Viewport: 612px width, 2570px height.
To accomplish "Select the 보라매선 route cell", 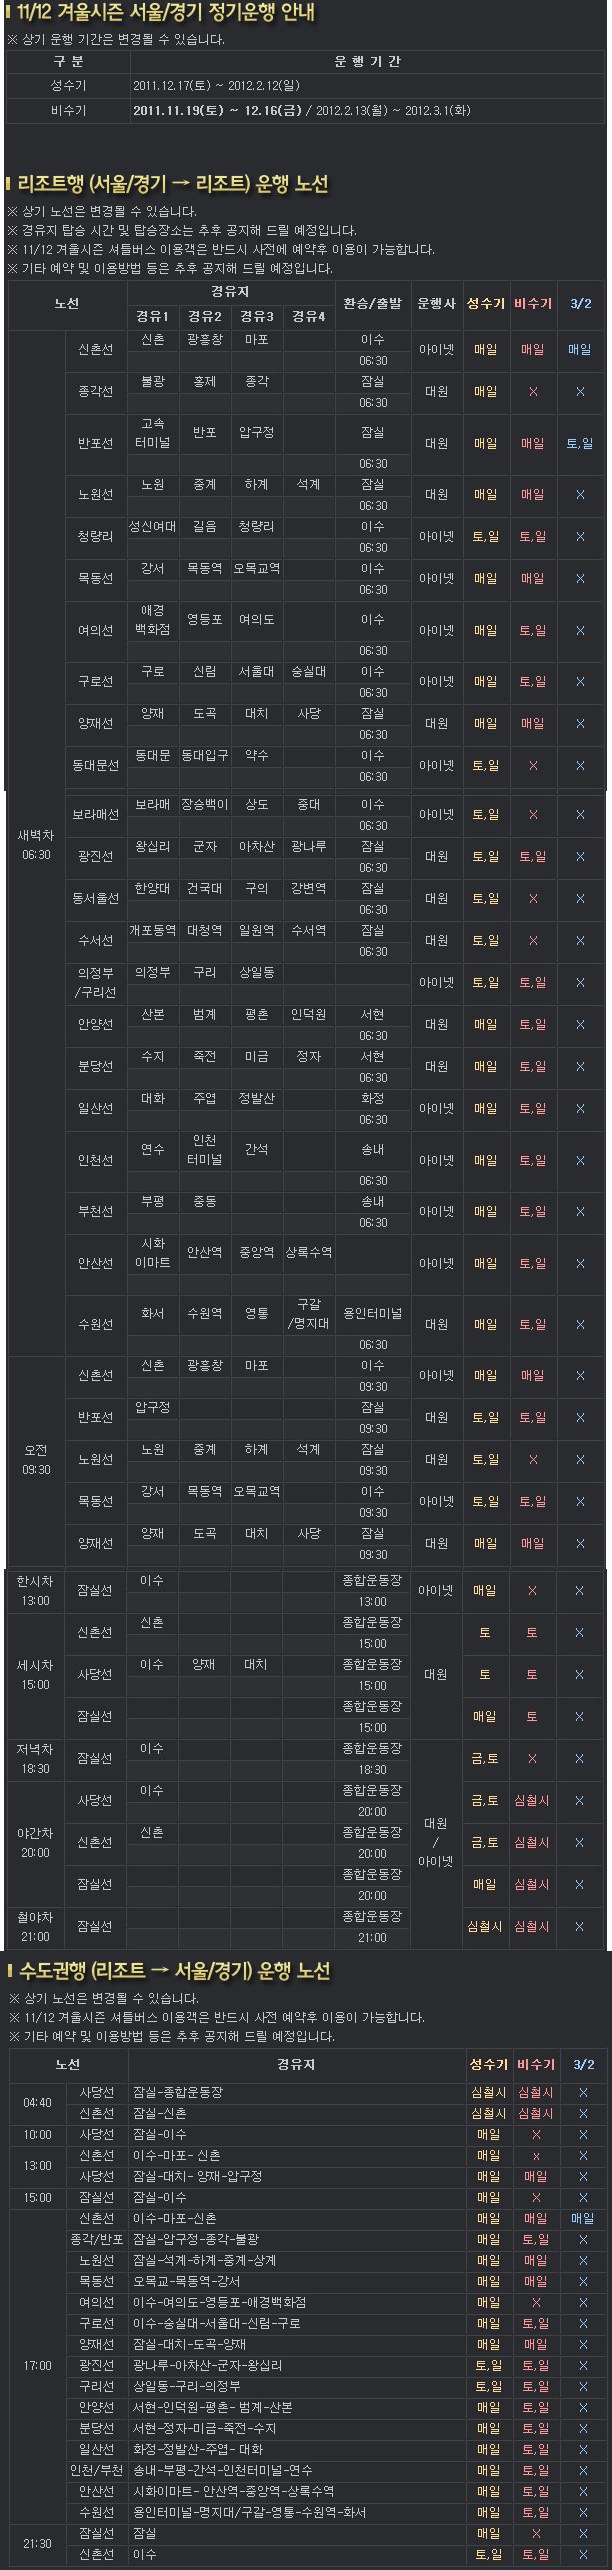I will coord(96,815).
